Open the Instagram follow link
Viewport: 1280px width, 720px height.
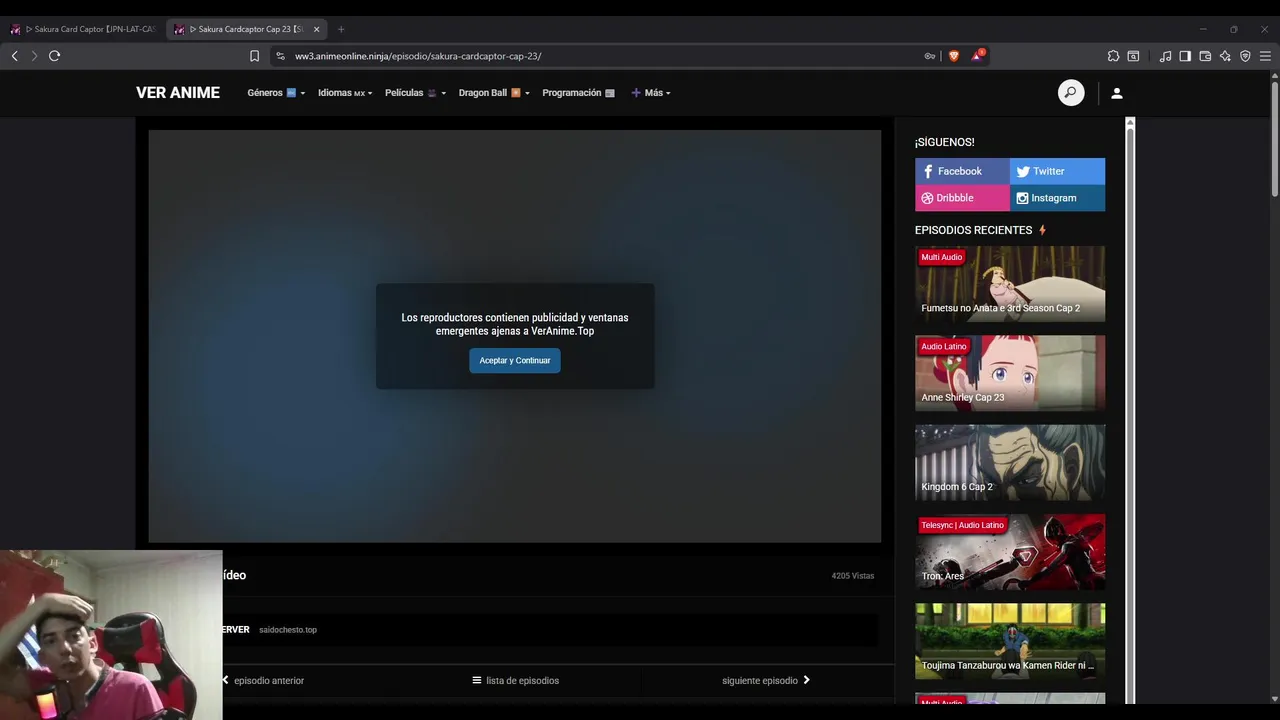1057,198
